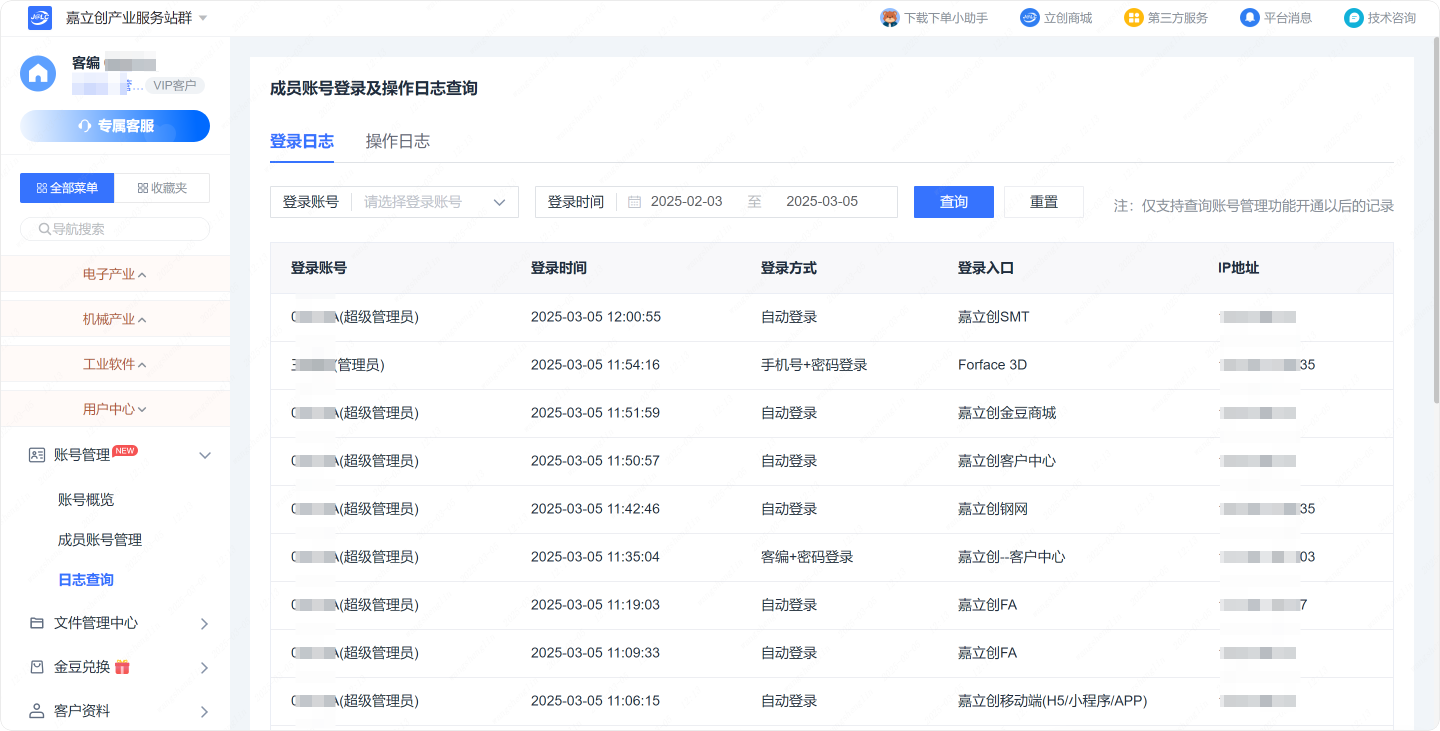The height and width of the screenshot is (731, 1440).
Task: Collapse 账号管理 using its chevron
Action: tap(205, 456)
